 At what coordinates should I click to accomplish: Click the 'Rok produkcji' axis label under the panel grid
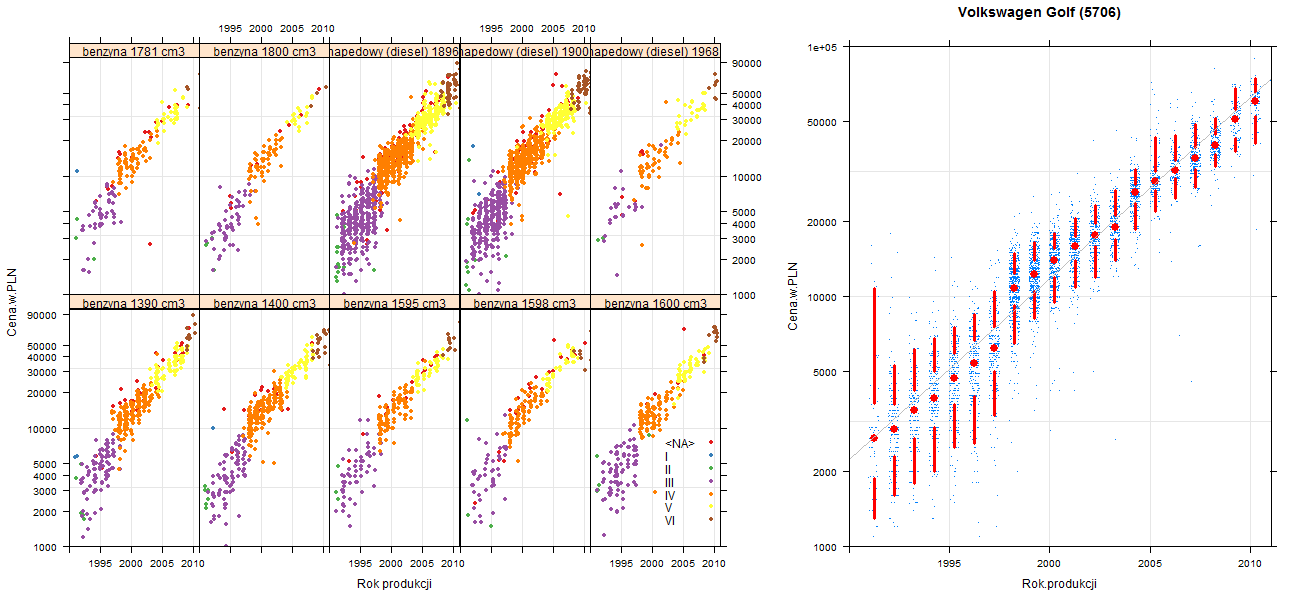pyautogui.click(x=394, y=584)
